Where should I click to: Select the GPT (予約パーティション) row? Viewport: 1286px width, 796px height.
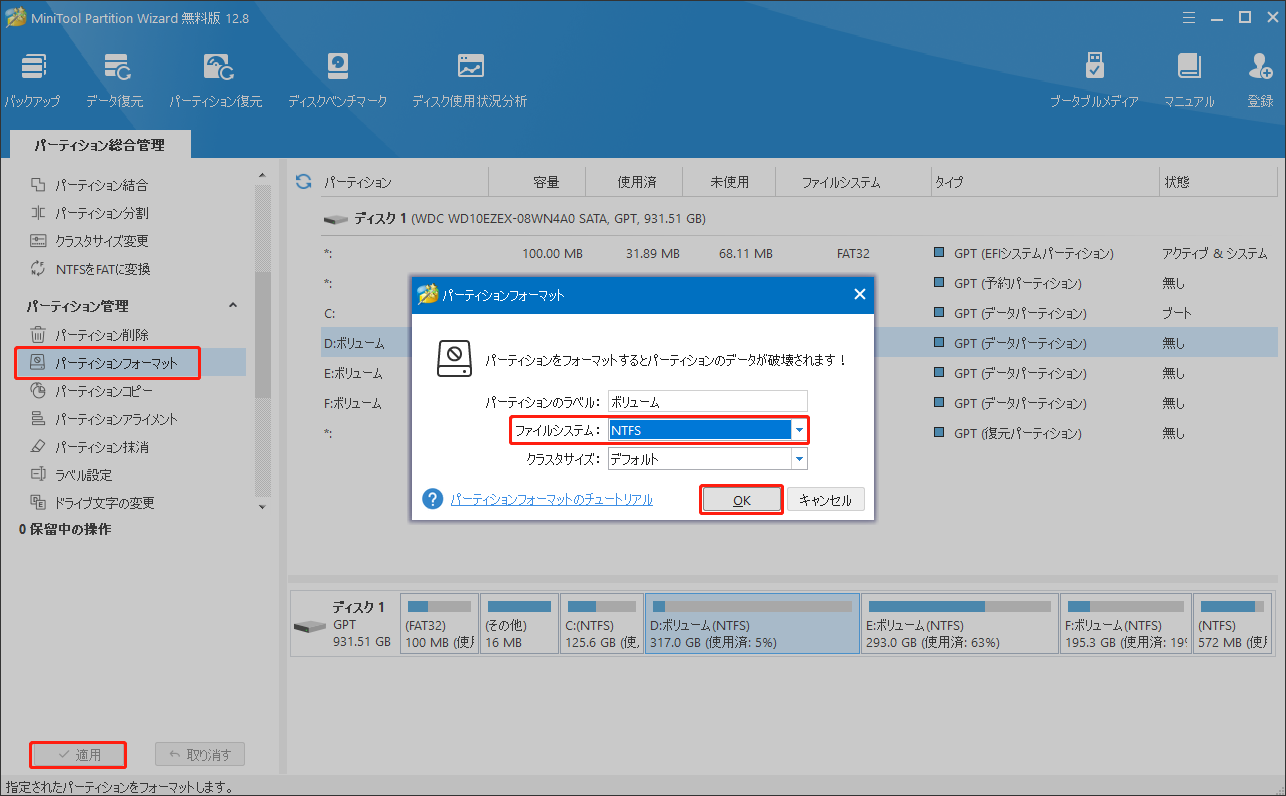click(x=799, y=283)
